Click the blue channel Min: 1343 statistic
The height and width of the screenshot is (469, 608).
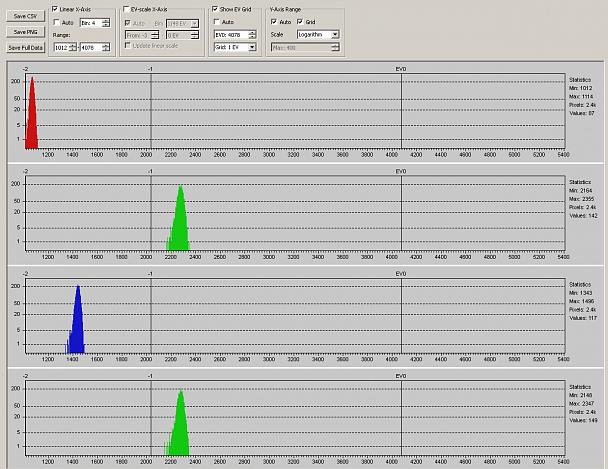(580, 293)
